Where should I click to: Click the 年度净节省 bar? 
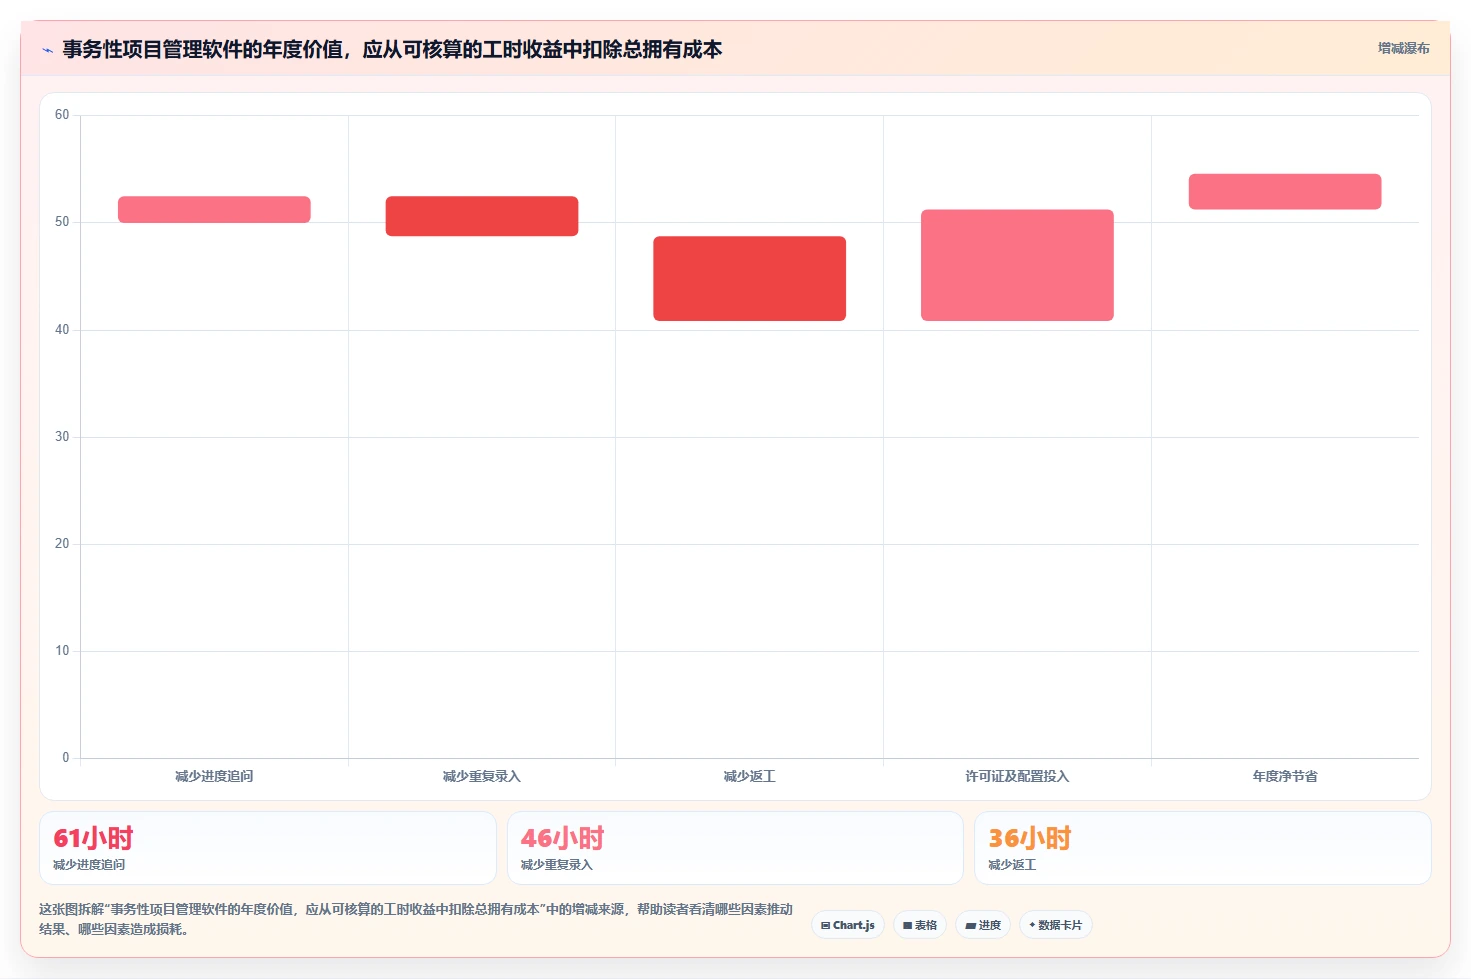point(1285,191)
